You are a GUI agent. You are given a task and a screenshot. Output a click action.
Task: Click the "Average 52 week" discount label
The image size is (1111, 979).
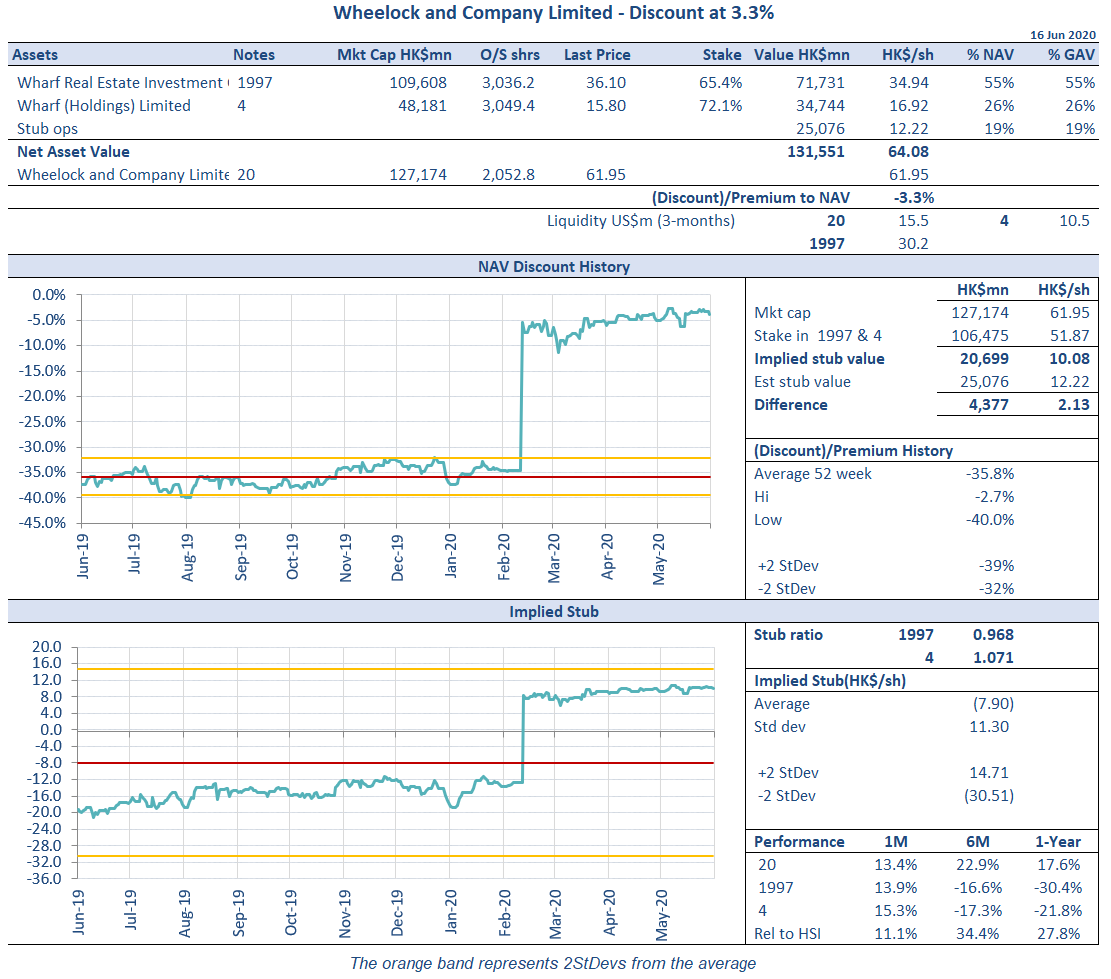click(812, 474)
